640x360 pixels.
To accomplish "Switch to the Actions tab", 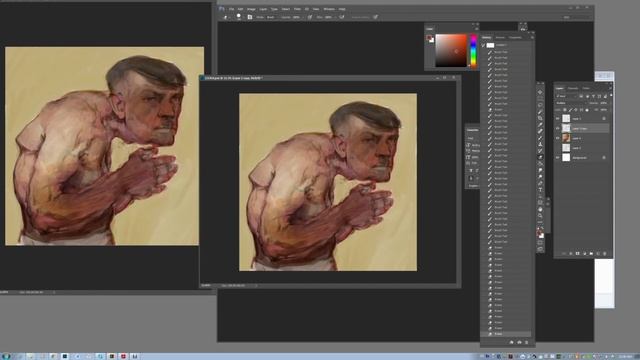I will coord(500,37).
